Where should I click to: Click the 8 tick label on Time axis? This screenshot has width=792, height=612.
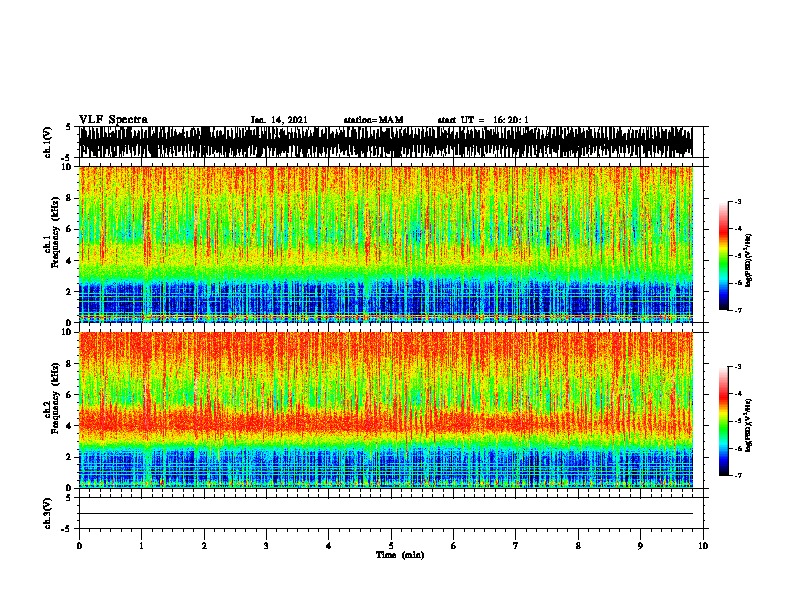[x=578, y=546]
